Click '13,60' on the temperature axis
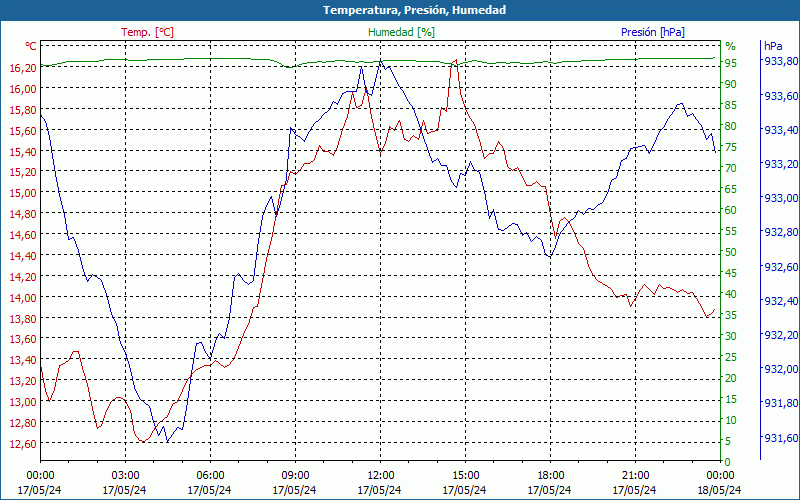This screenshot has height=500, width=800. [x=23, y=339]
